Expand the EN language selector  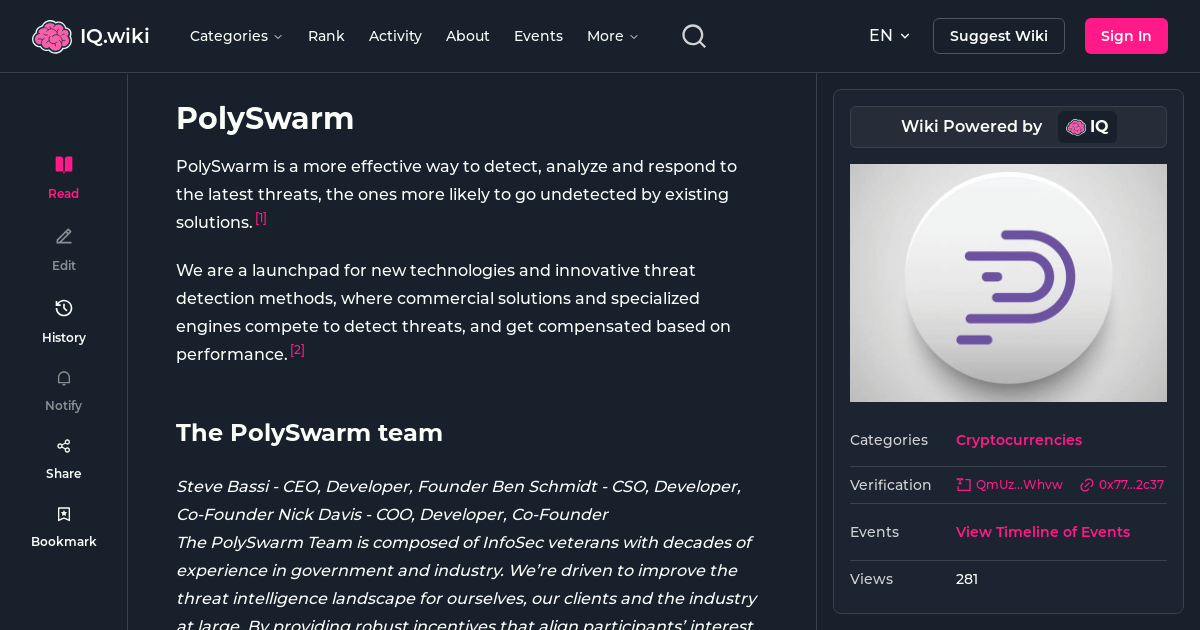click(x=889, y=35)
